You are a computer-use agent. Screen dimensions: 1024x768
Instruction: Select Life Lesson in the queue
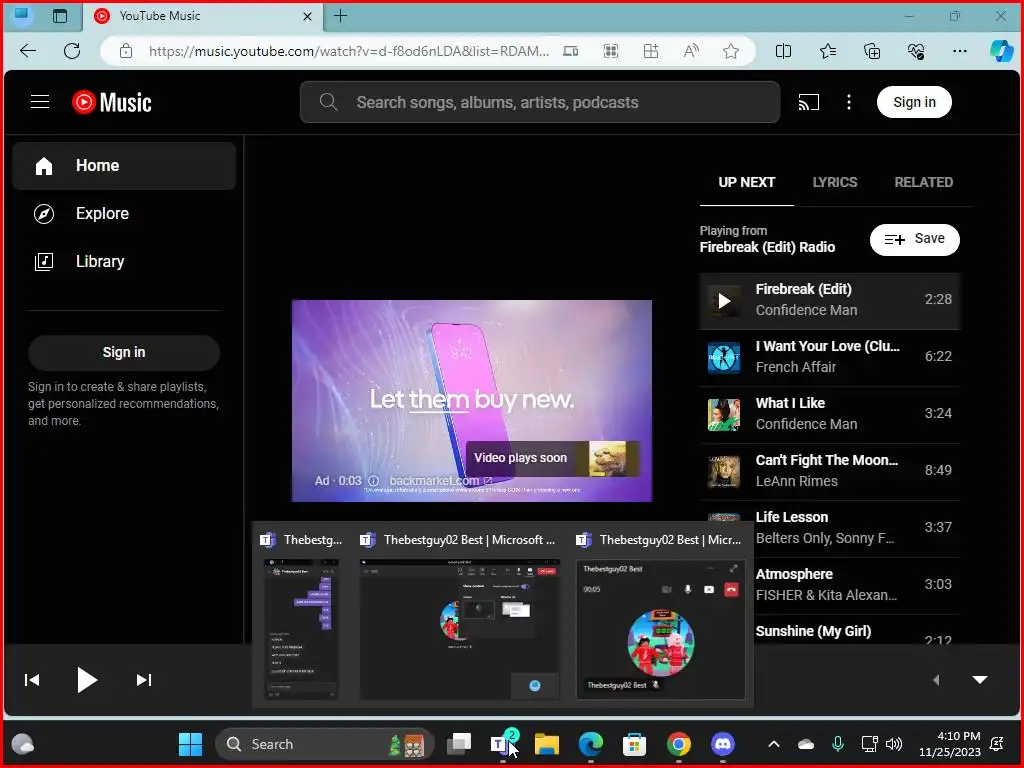(x=856, y=528)
